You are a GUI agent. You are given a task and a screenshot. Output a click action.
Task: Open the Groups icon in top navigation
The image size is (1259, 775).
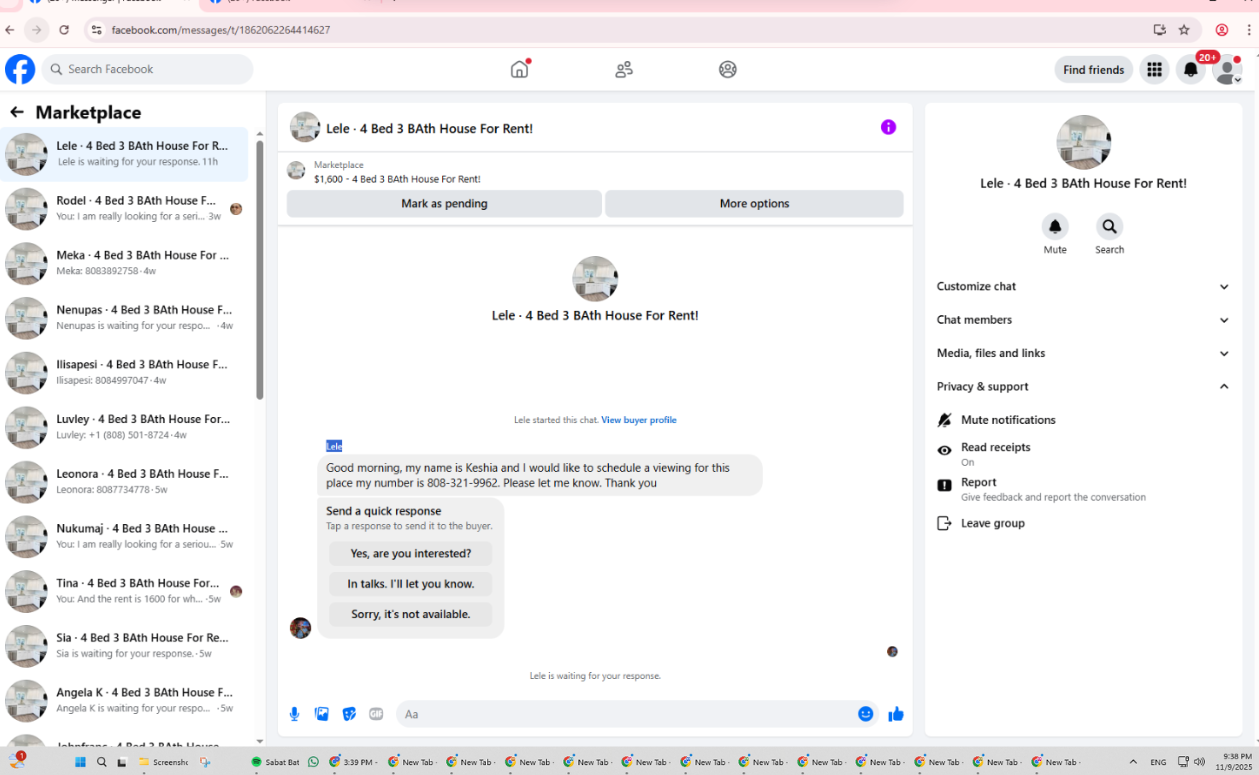728,69
